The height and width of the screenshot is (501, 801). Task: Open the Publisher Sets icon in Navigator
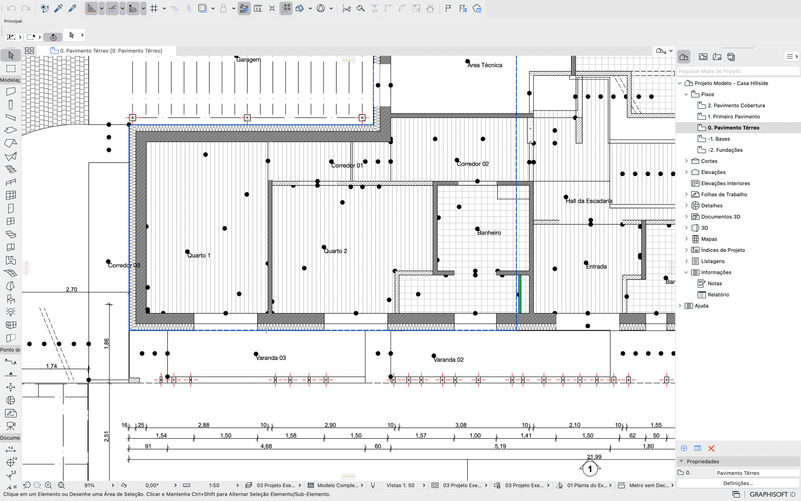(x=731, y=57)
